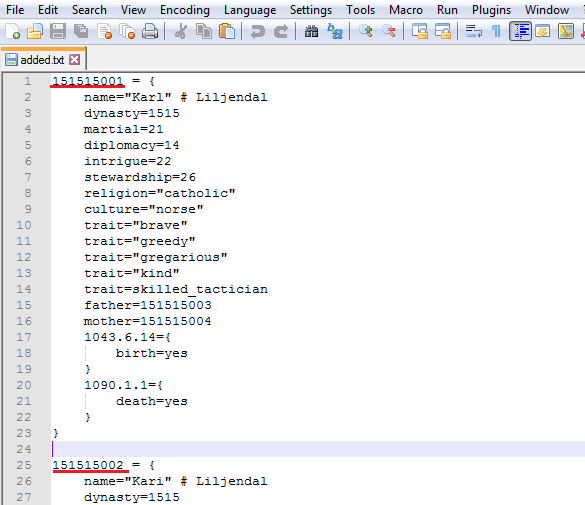Screen dimensions: 585x505
Task: Click the Zoom Out magnifier icon
Action: pos(389,31)
